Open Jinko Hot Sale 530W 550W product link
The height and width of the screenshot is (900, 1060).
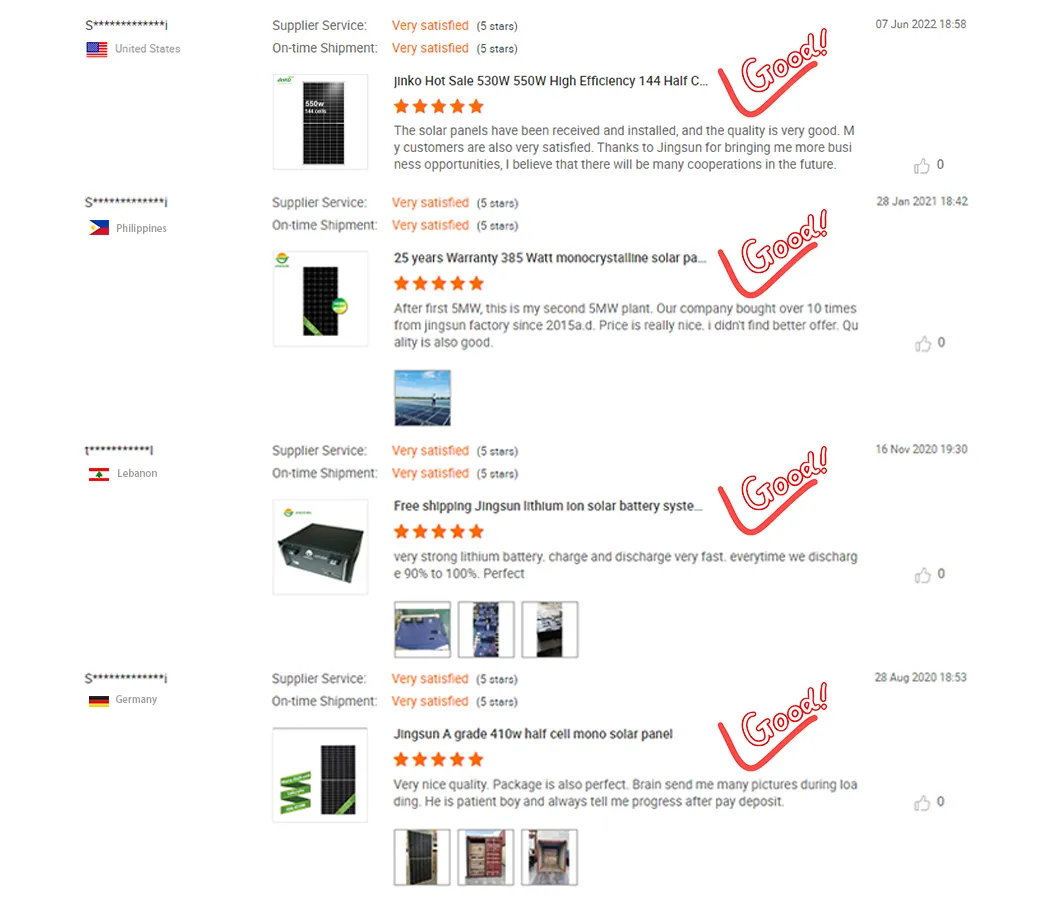(550, 81)
